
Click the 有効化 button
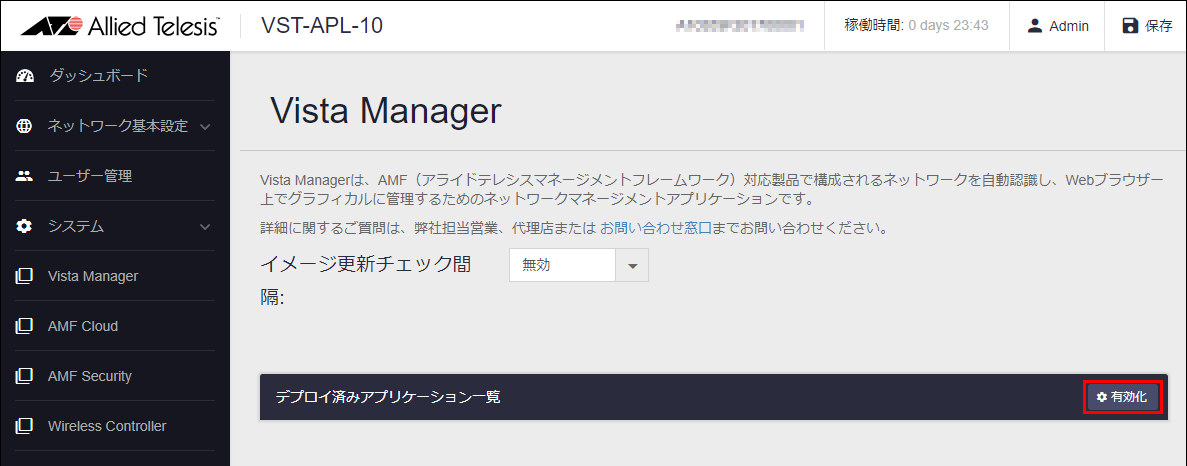[x=1123, y=397]
